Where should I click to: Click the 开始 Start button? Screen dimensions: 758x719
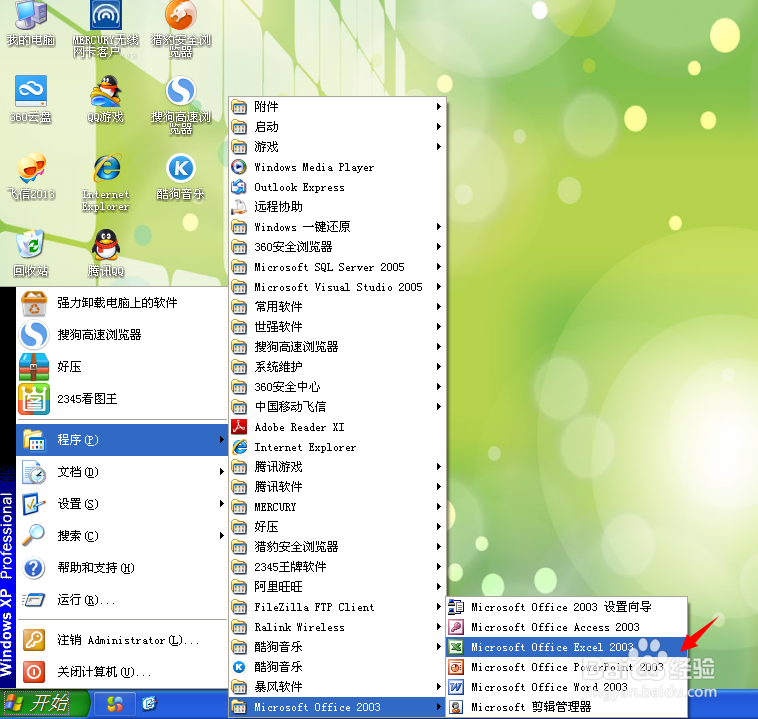pos(44,704)
